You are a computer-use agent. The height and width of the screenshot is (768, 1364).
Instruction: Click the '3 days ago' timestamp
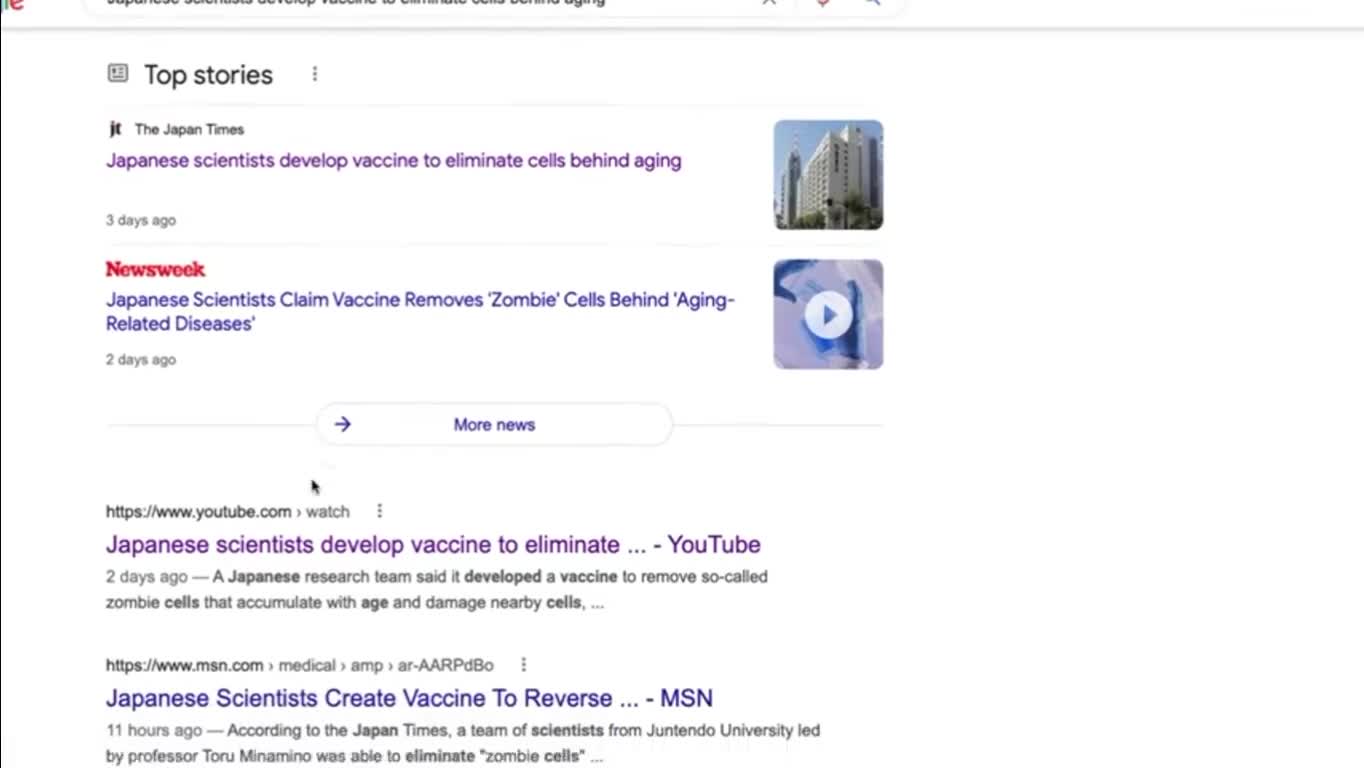tap(141, 220)
